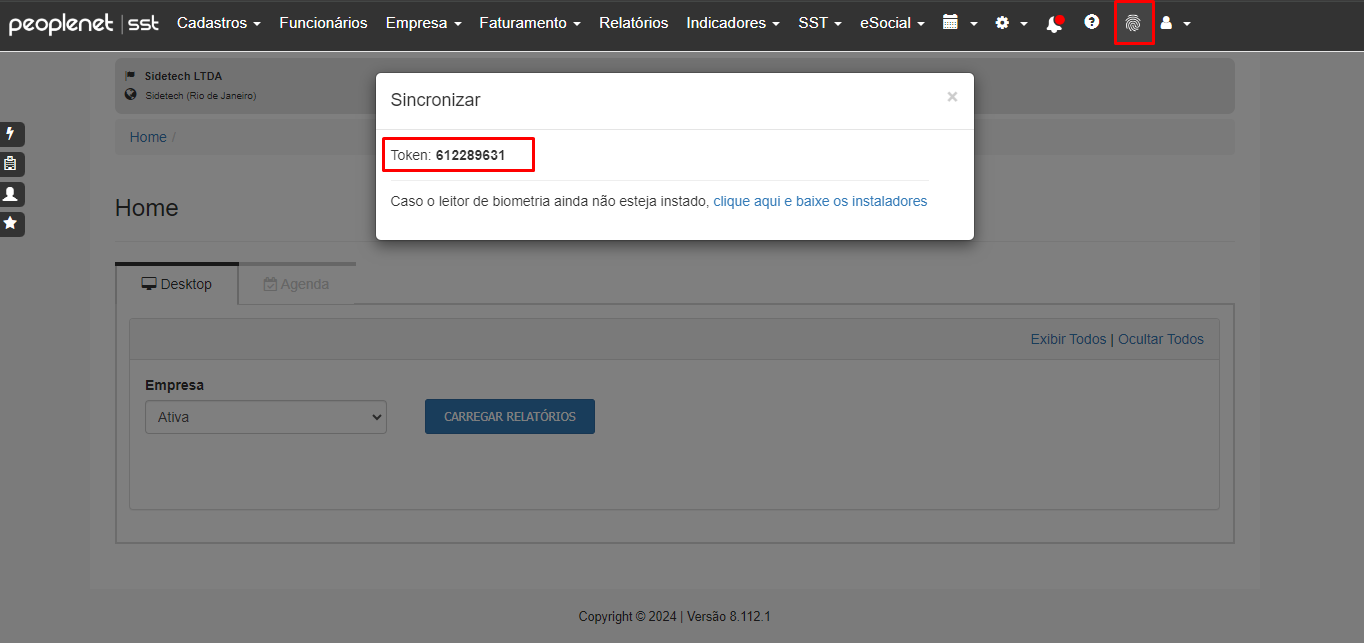
Task: Open the calendar icon menu
Action: point(960,22)
